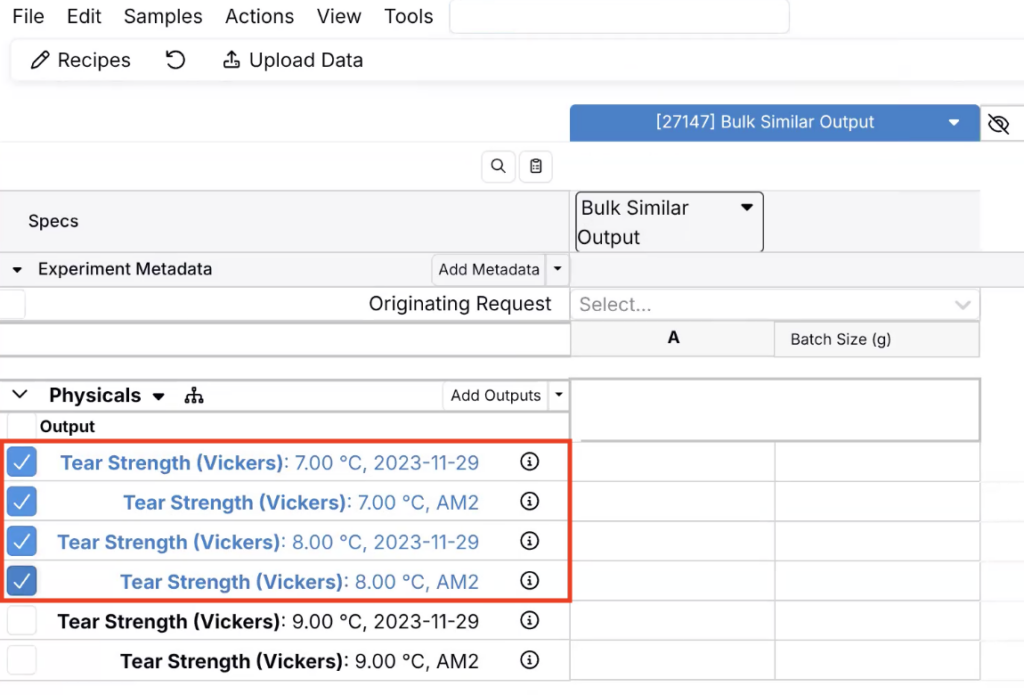The height and width of the screenshot is (695, 1024).
Task: Collapse the Experiment Metadata section
Action: (x=17, y=270)
